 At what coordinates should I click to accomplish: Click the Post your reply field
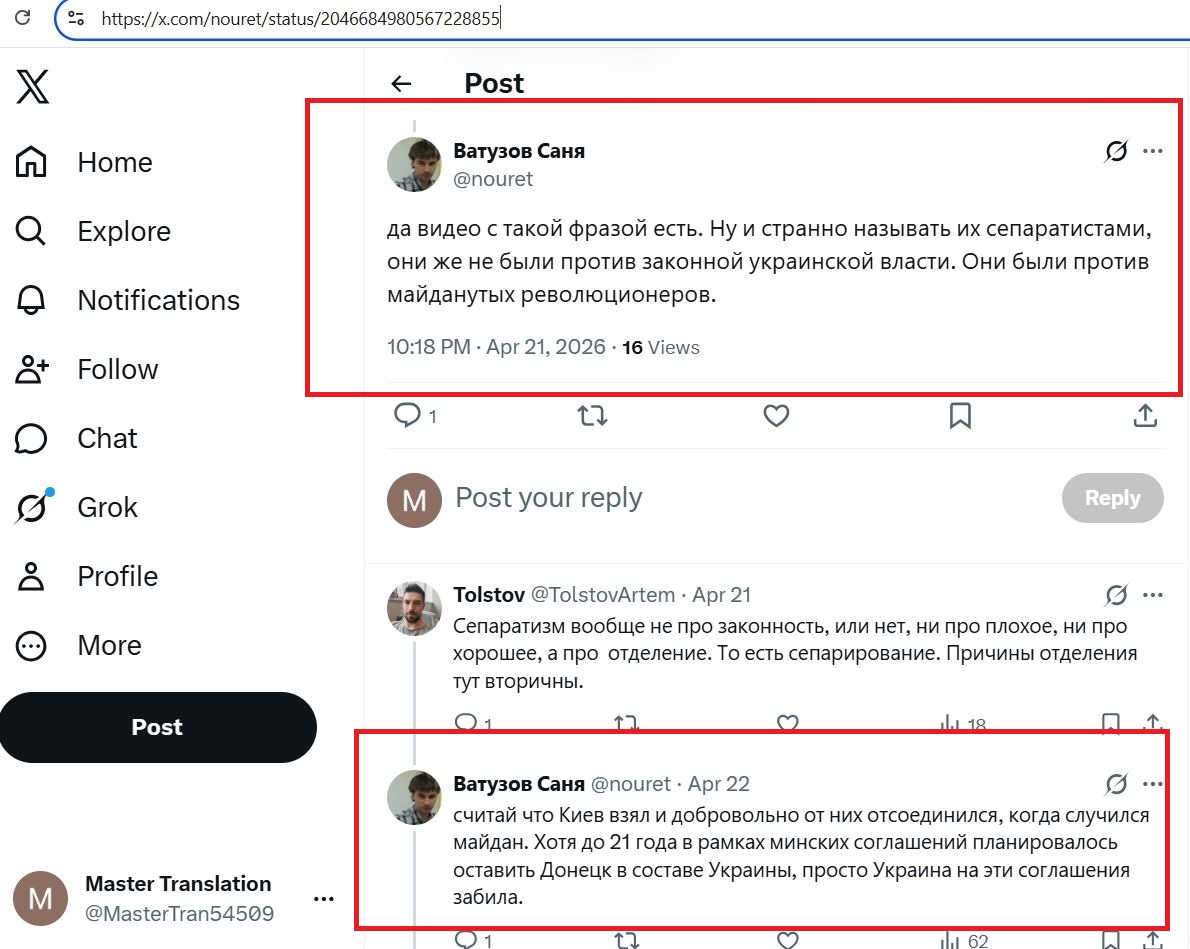point(700,498)
